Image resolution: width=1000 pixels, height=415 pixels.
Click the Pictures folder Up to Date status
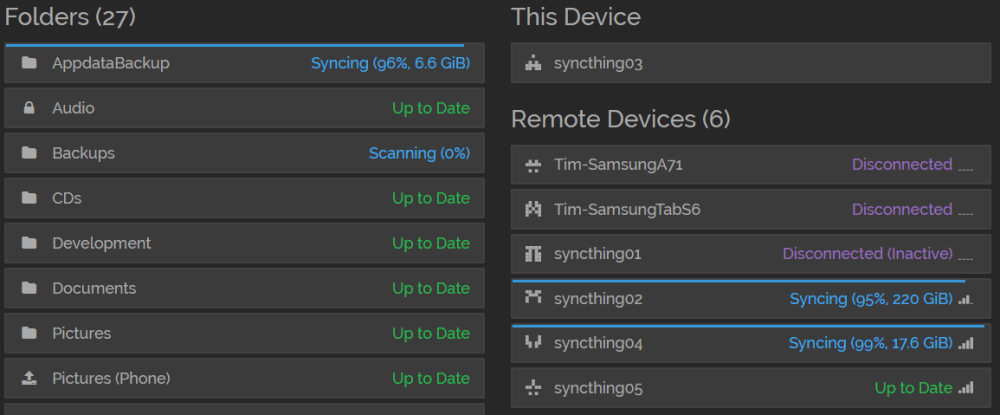click(431, 333)
